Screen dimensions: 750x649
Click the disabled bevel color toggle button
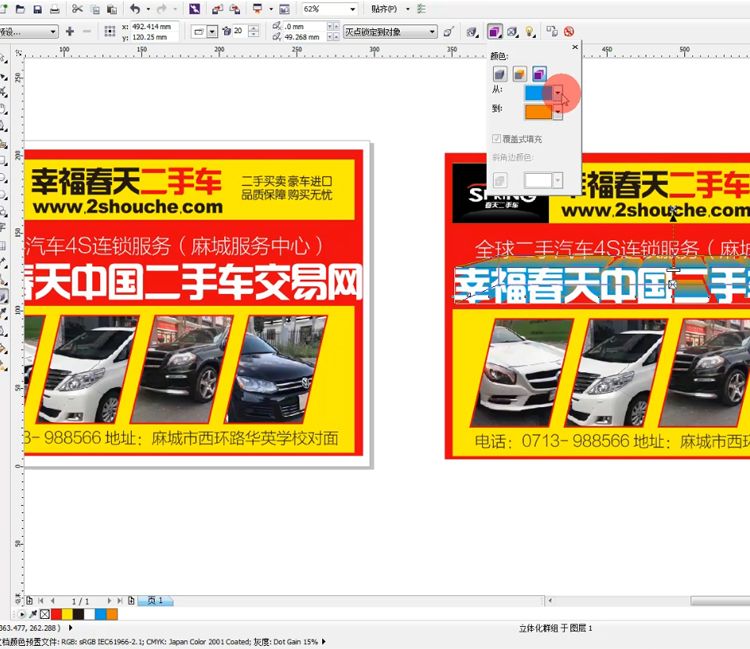tap(500, 180)
